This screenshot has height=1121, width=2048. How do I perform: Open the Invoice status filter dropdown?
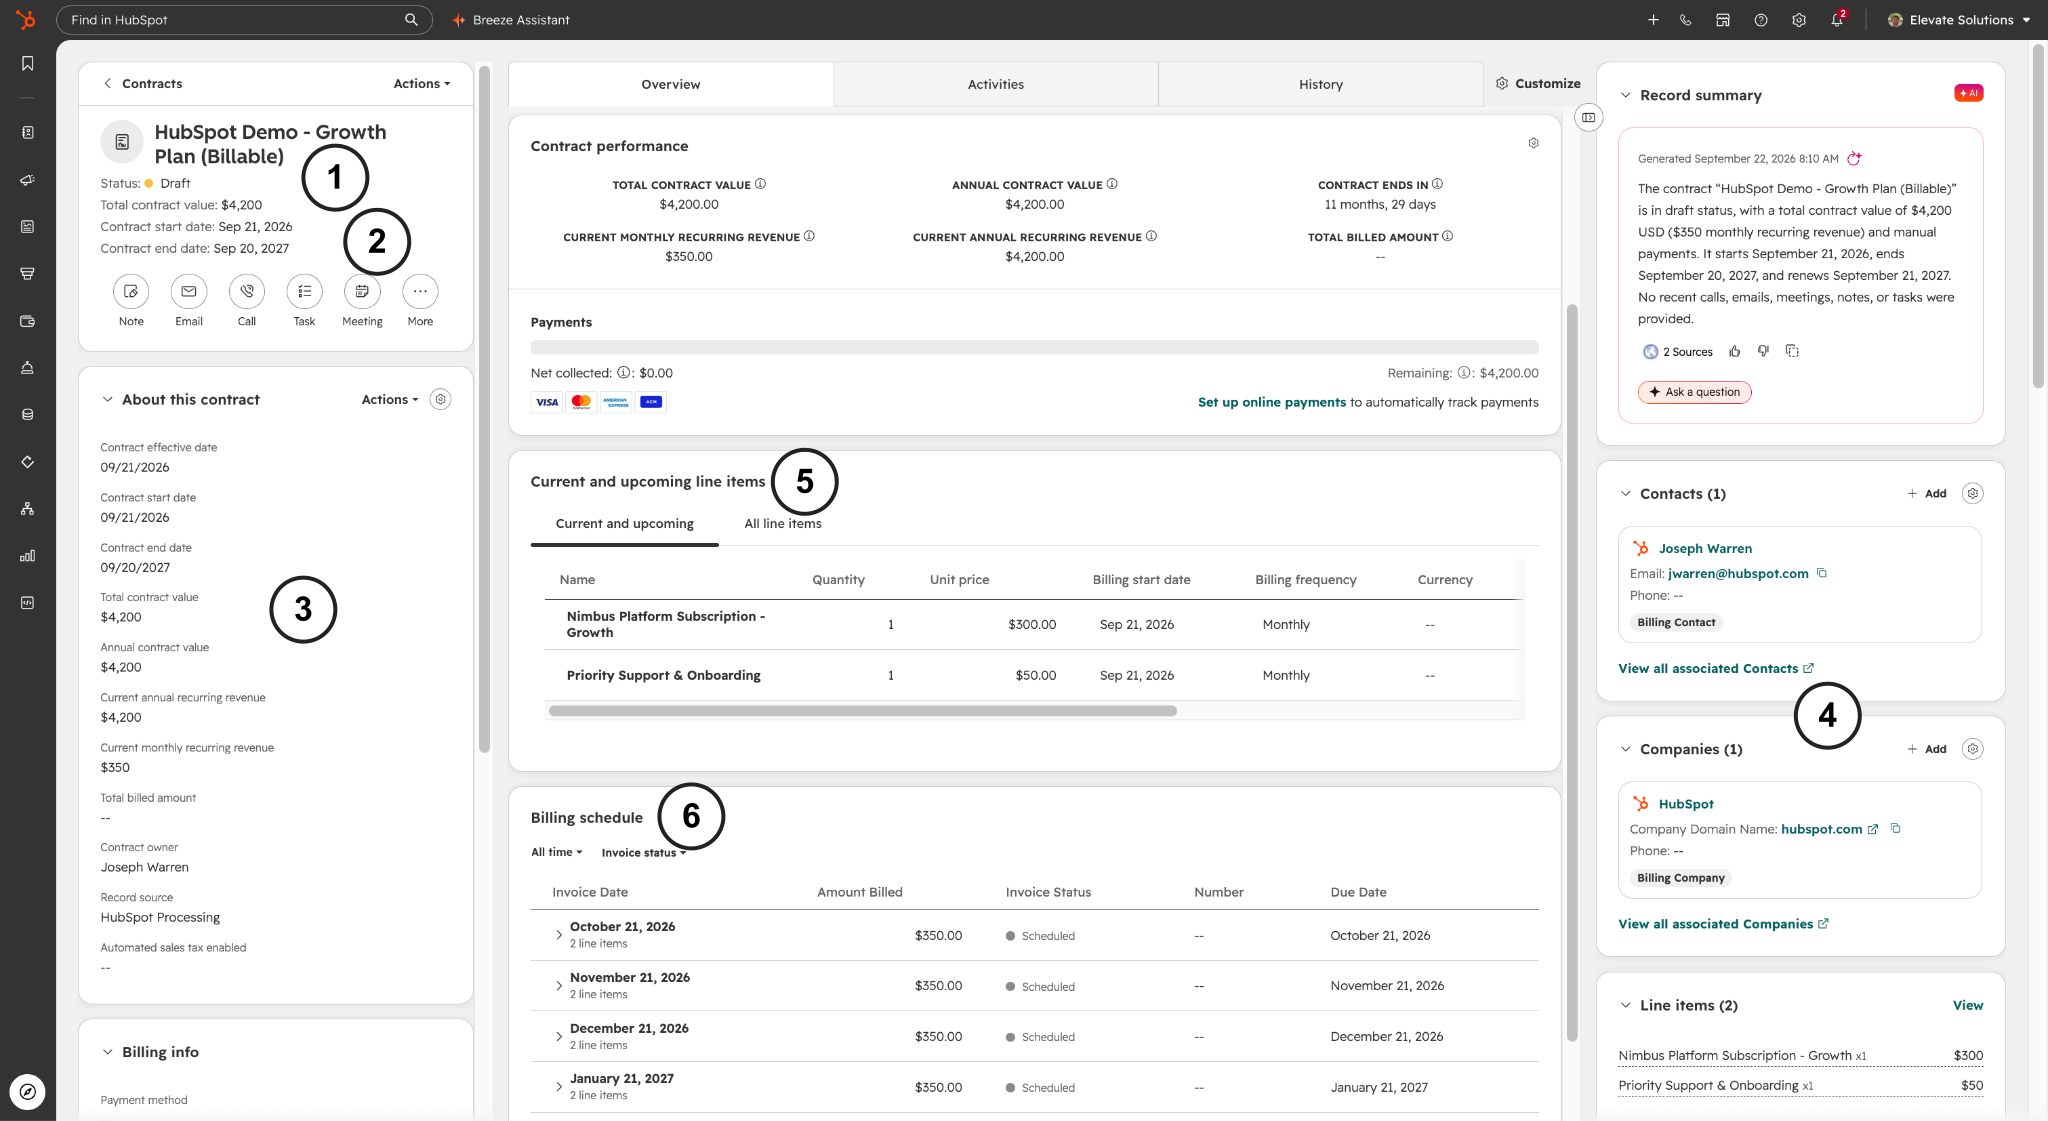click(644, 853)
